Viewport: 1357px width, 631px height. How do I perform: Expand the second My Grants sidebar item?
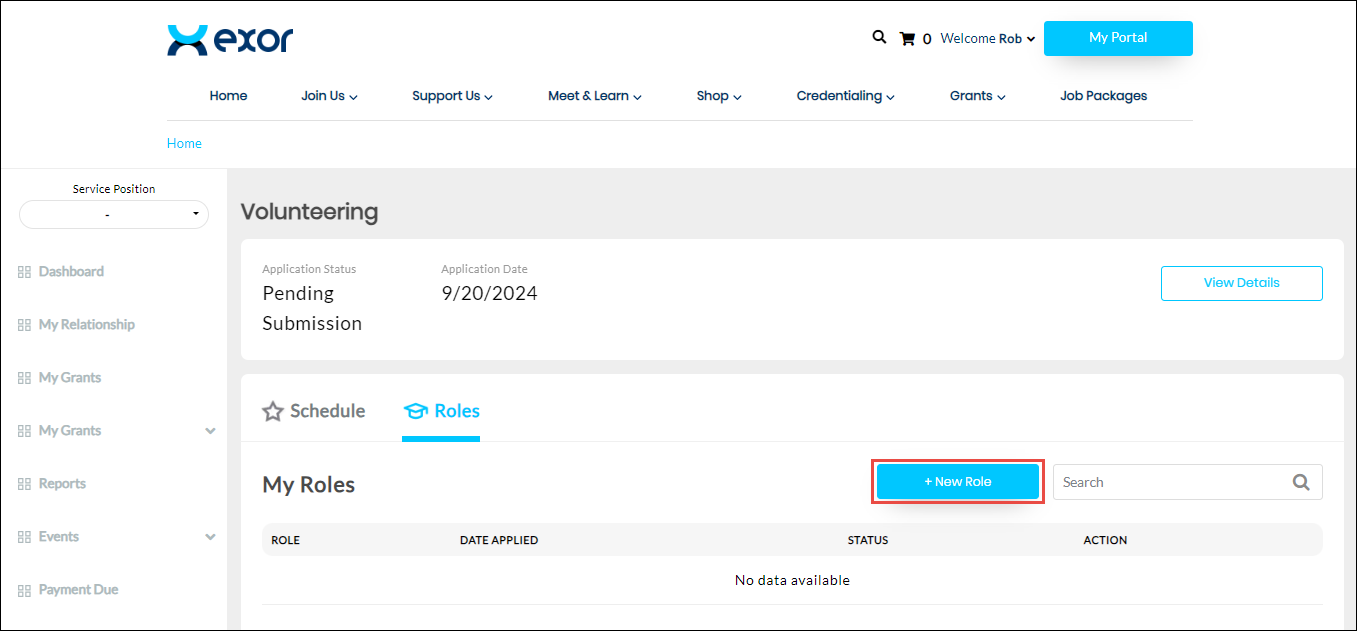210,431
